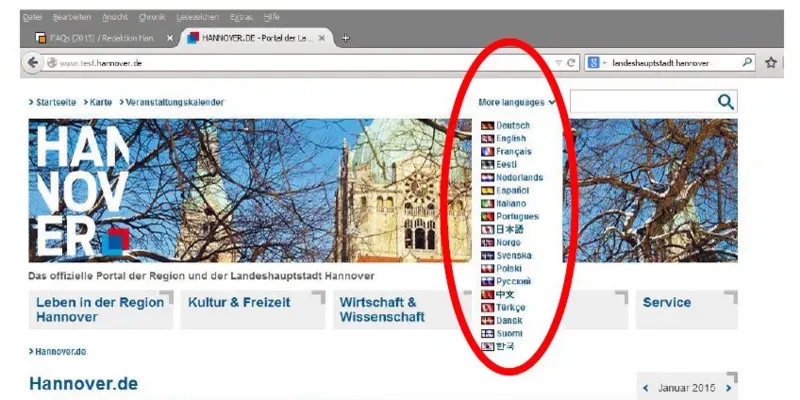Open the Lesezeichen menu
The width and height of the screenshot is (800, 400).
point(197,17)
